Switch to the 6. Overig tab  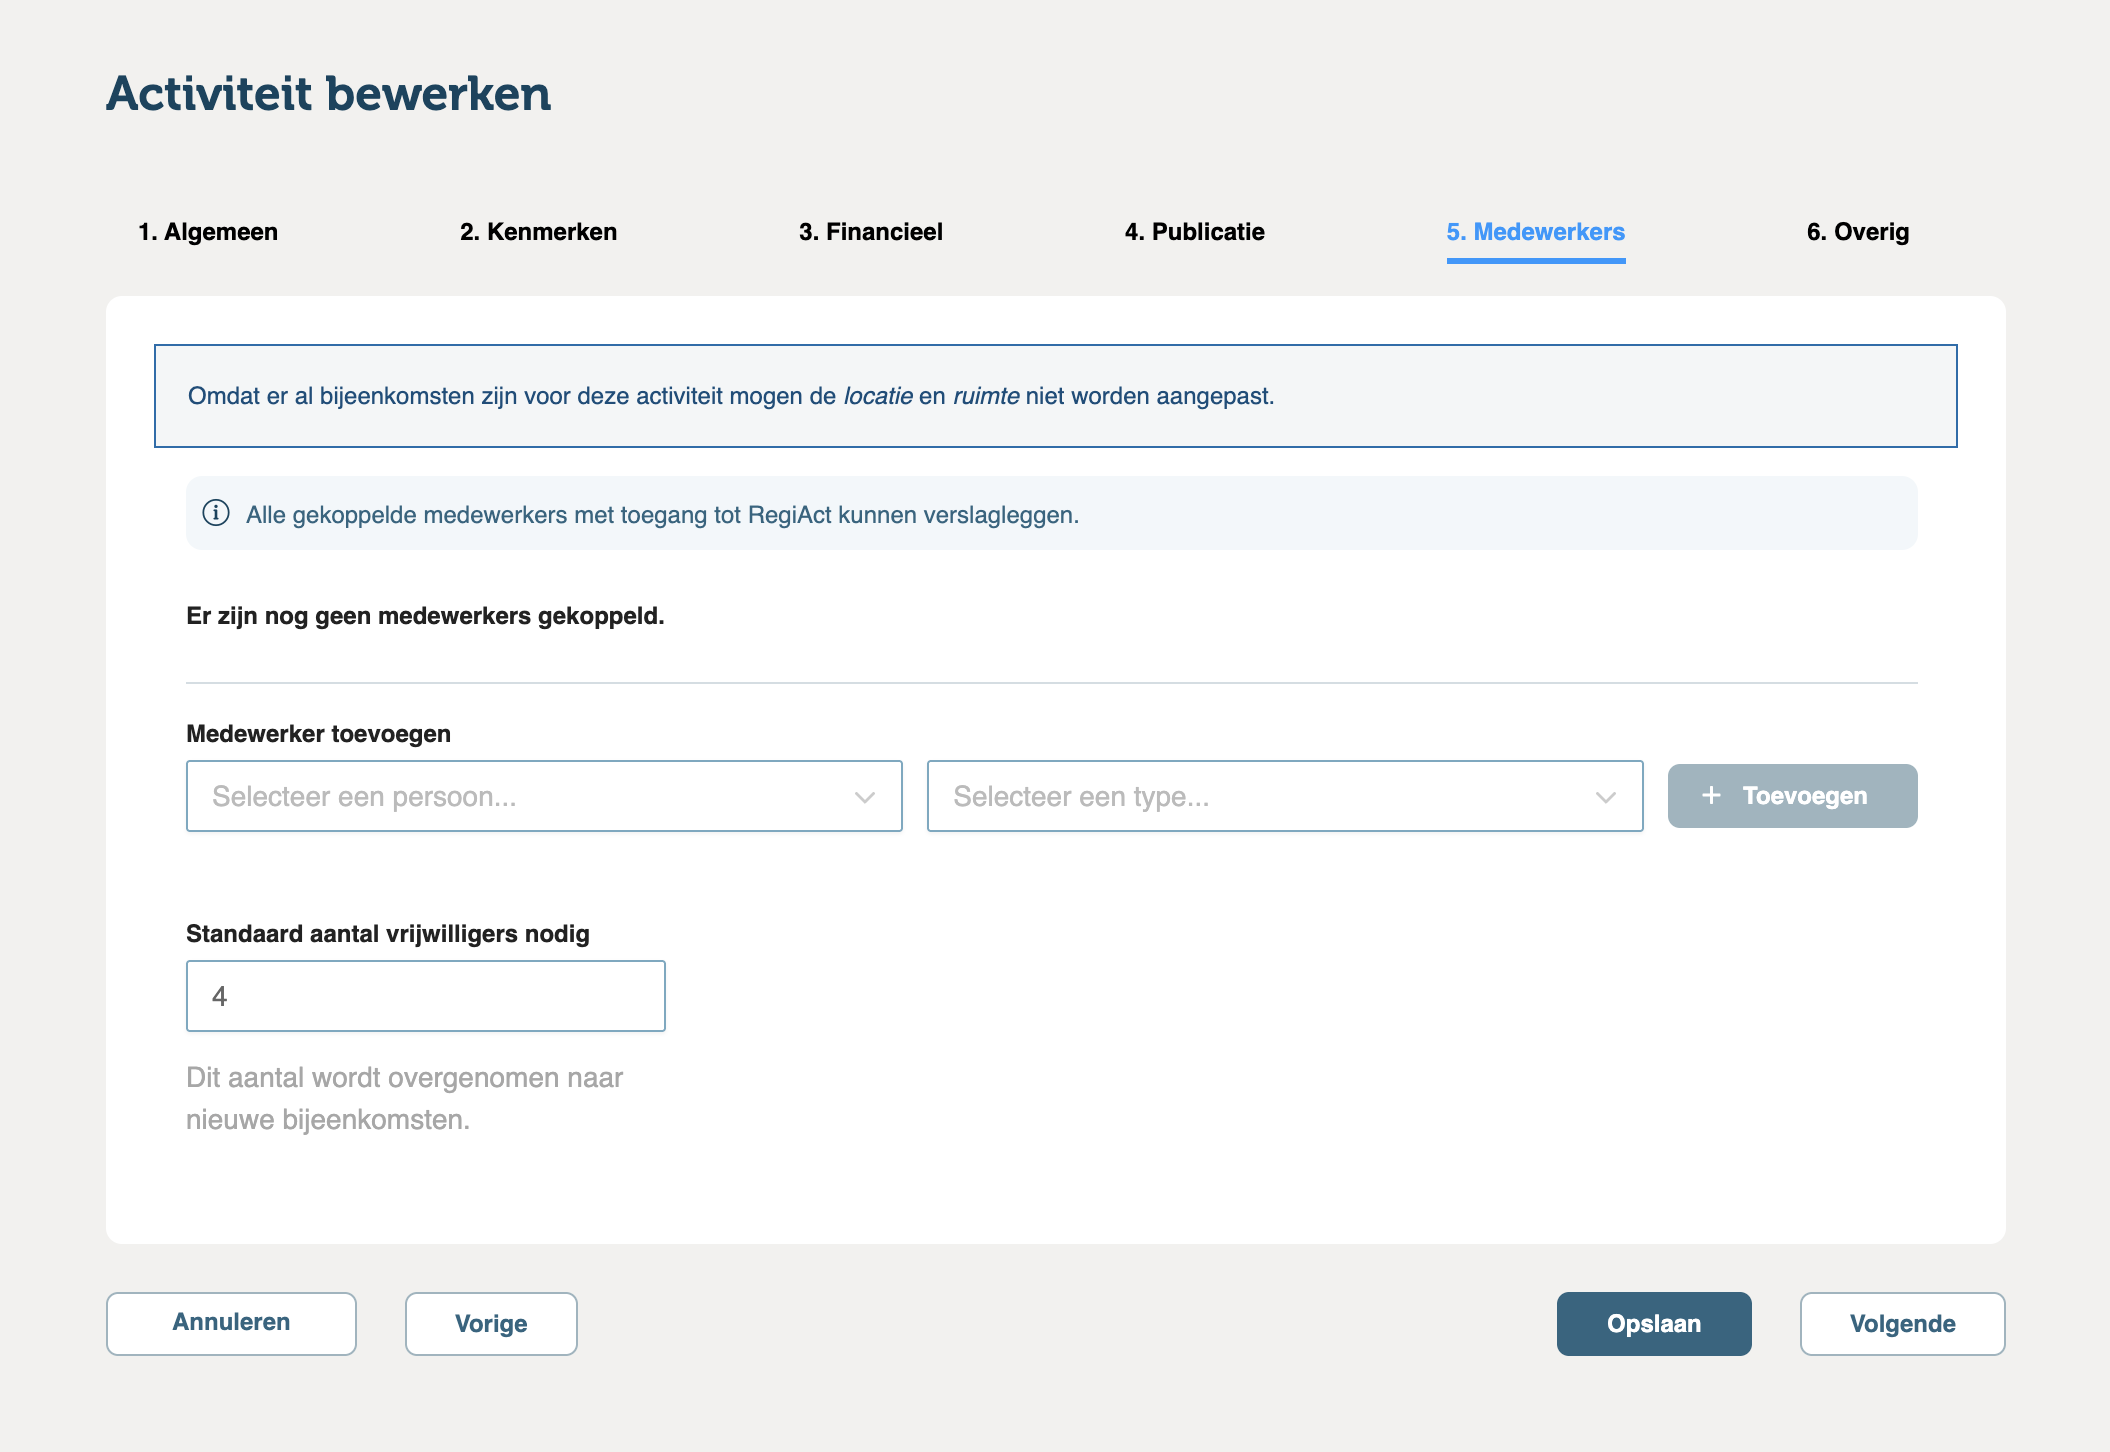point(1857,232)
